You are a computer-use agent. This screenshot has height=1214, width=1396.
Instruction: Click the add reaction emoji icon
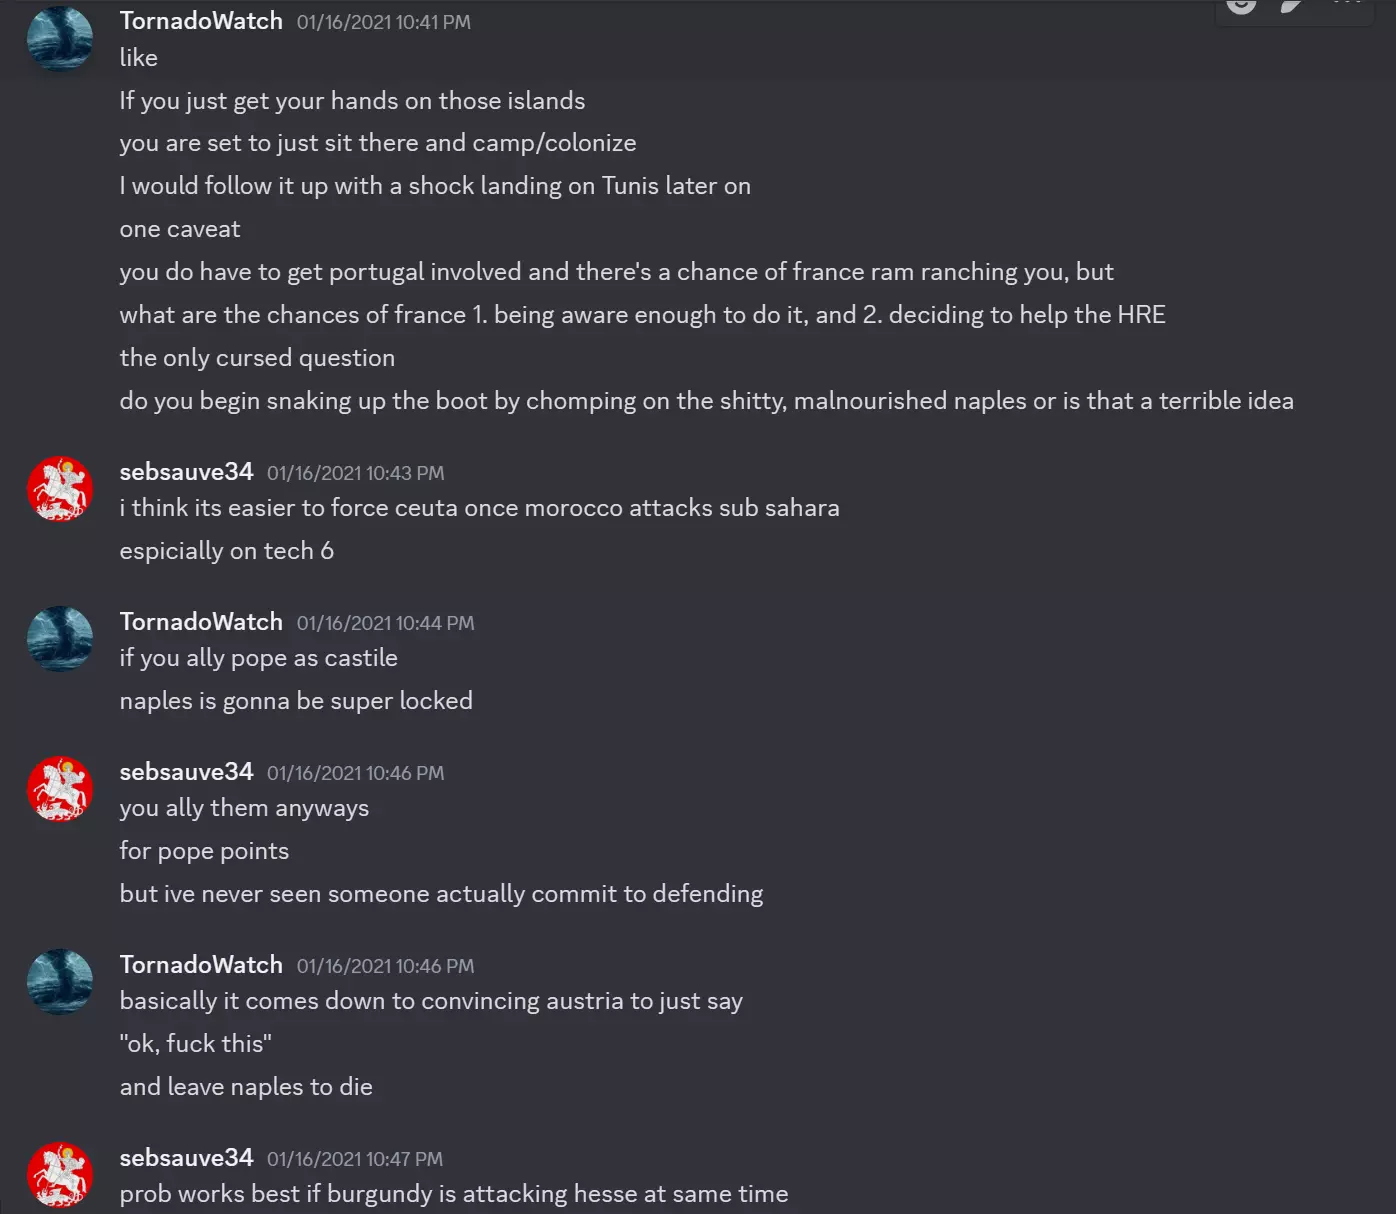[x=1241, y=5]
